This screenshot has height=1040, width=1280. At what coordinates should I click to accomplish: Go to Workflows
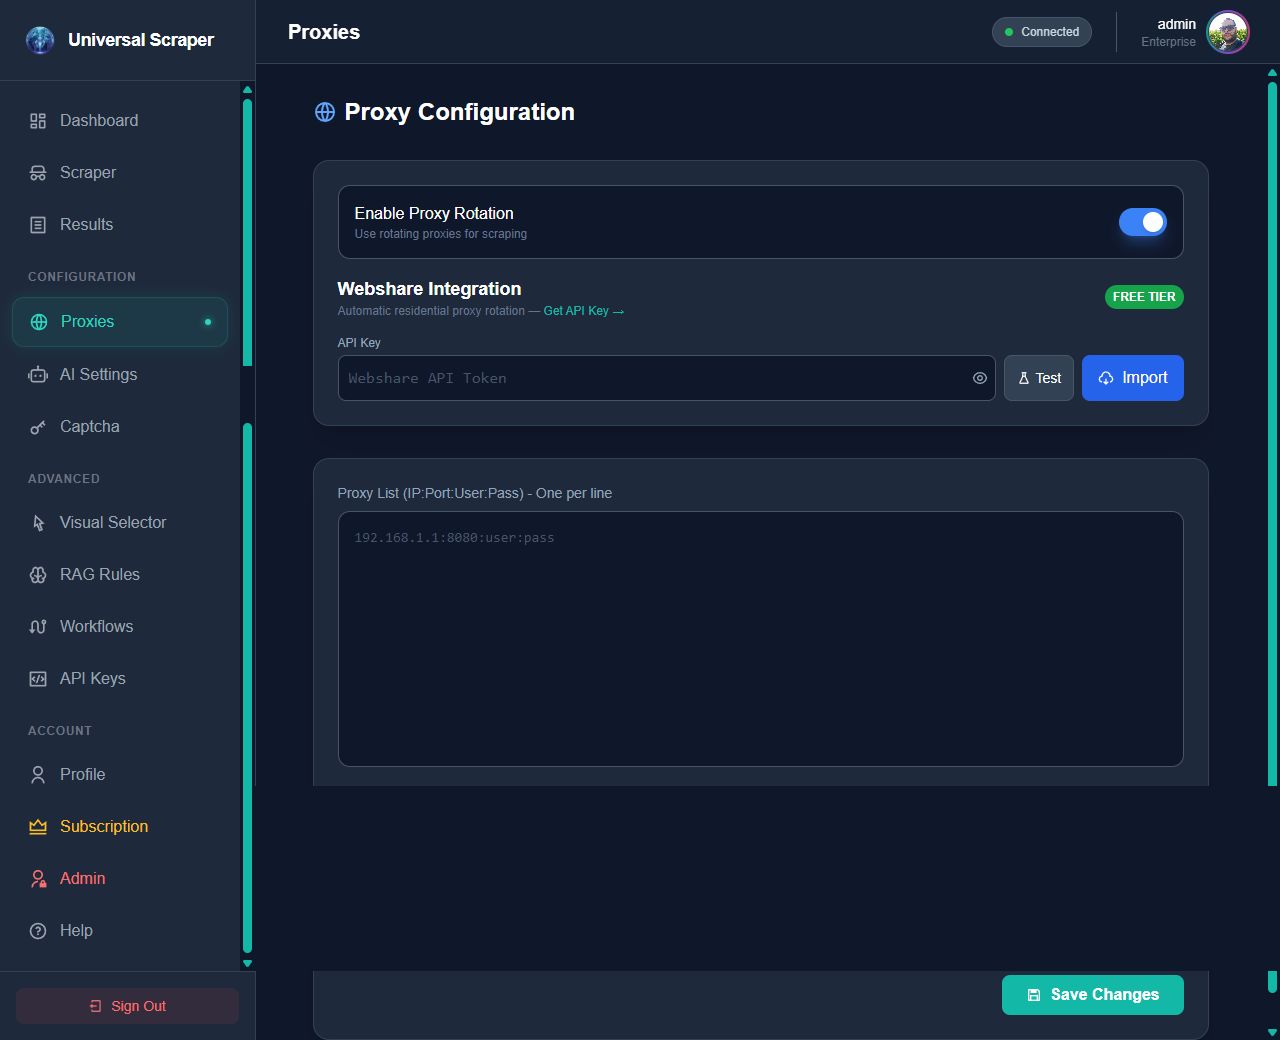pos(120,626)
